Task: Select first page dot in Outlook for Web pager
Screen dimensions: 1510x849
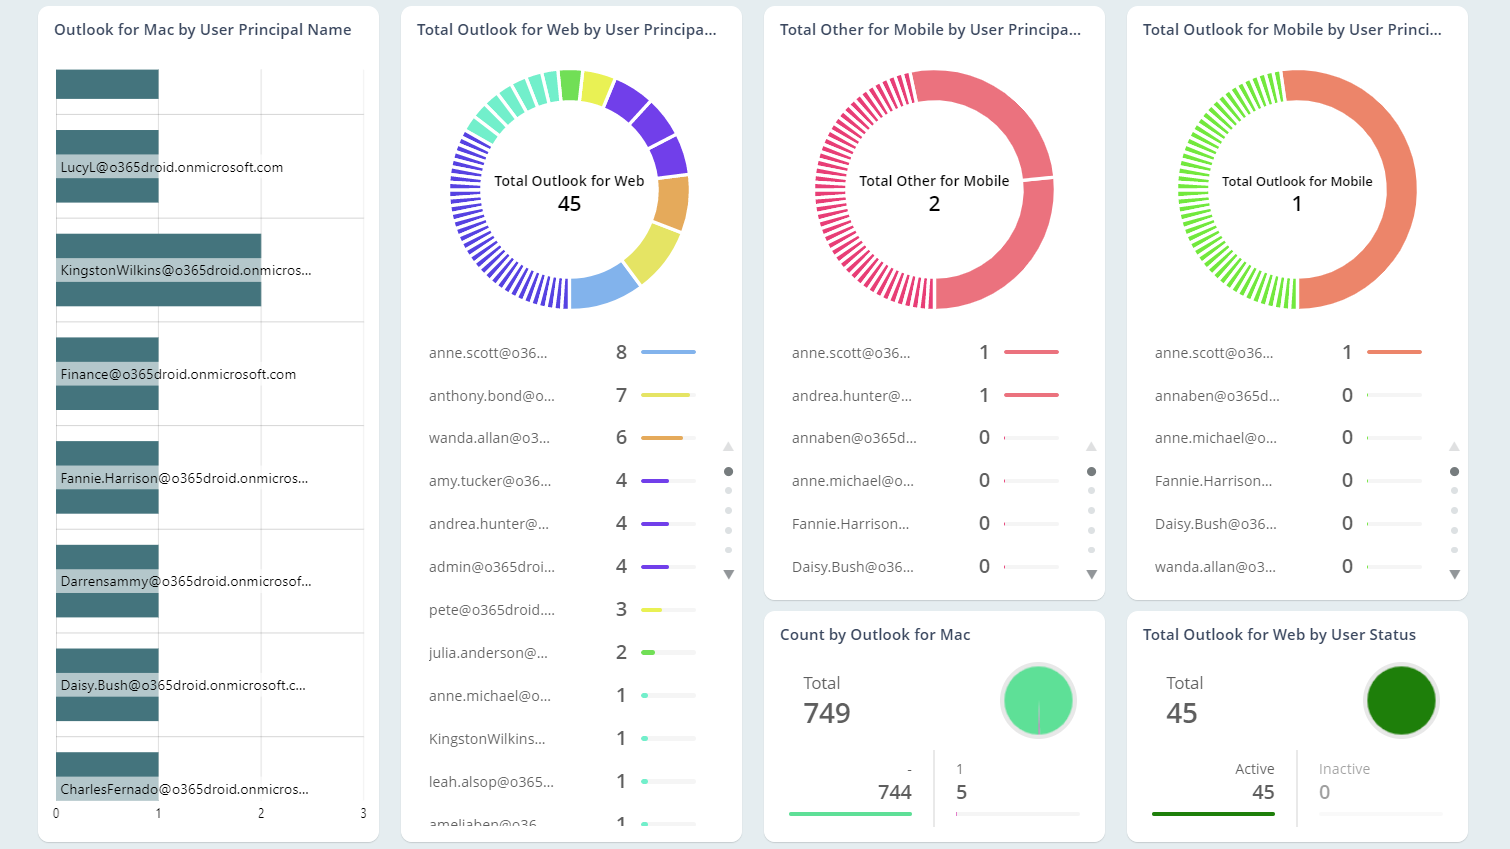Action: [728, 471]
